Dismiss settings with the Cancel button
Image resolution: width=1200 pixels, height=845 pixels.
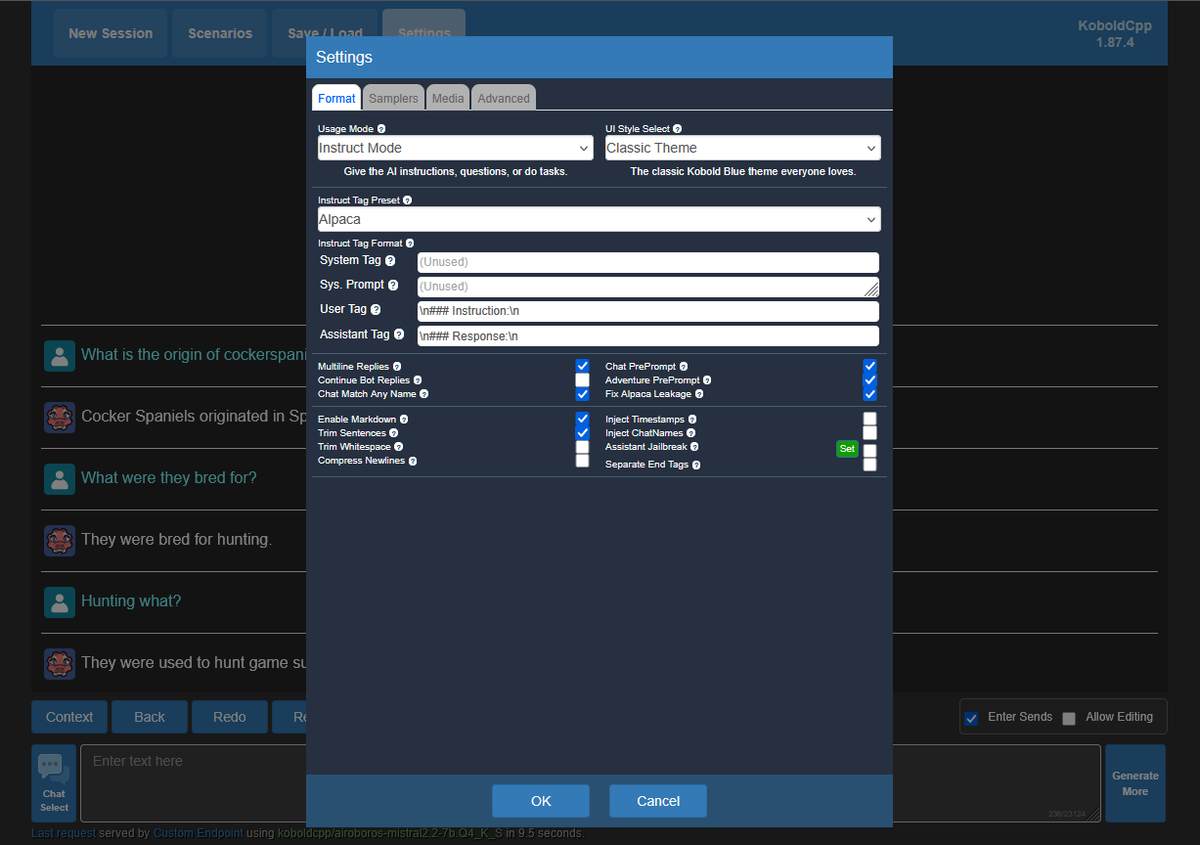coord(658,801)
